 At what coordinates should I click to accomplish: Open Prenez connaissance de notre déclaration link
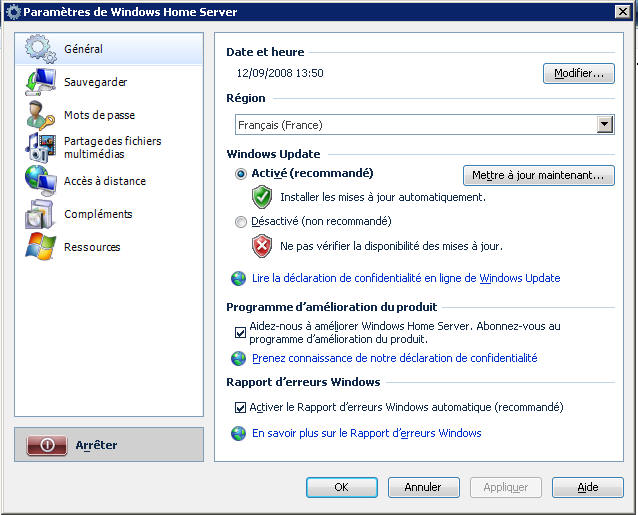coord(395,358)
